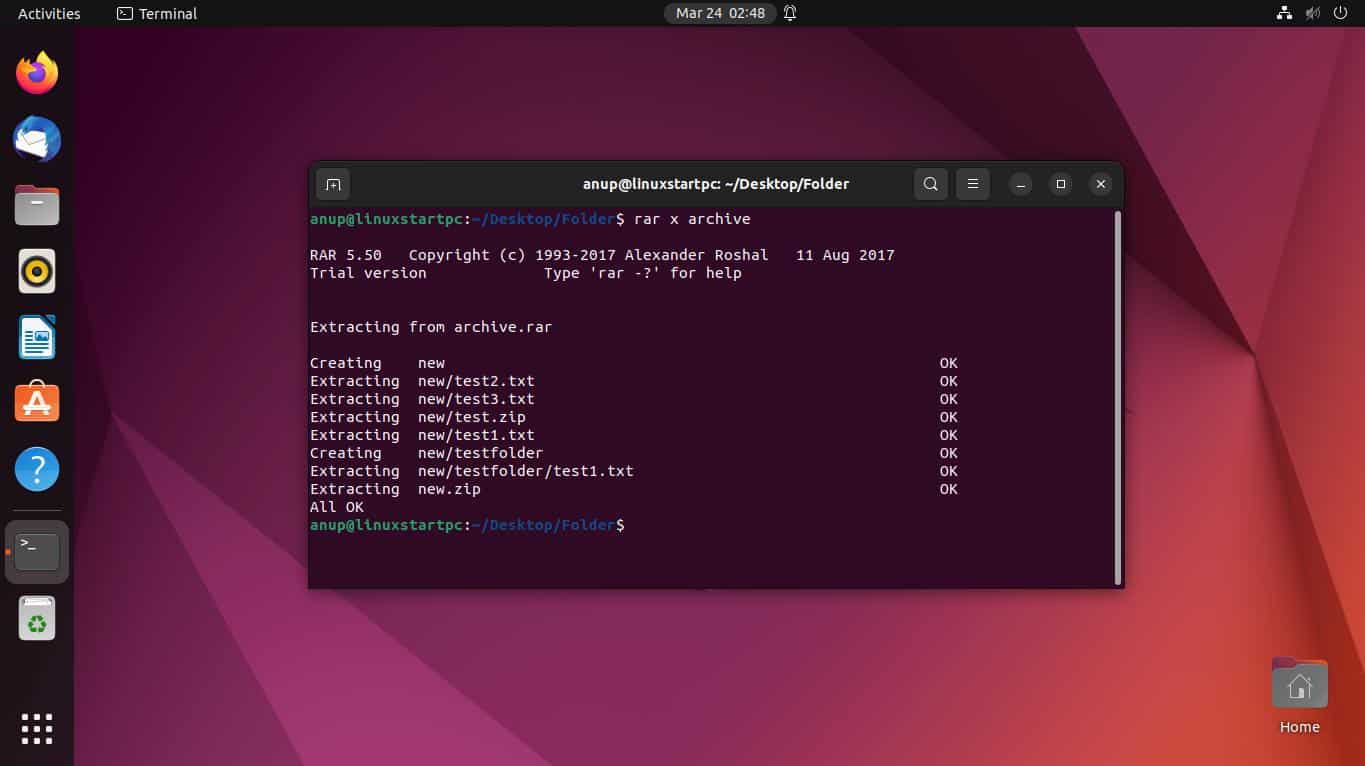The width and height of the screenshot is (1365, 766).
Task: Open the Help application
Action: 37,468
